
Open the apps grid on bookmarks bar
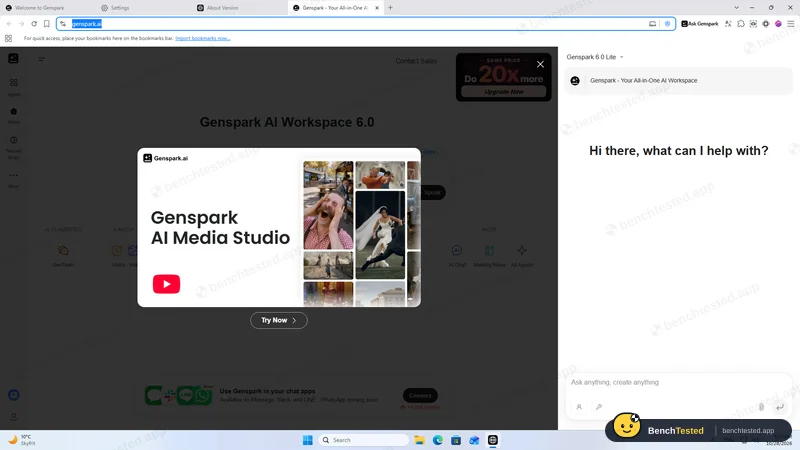[9, 38]
